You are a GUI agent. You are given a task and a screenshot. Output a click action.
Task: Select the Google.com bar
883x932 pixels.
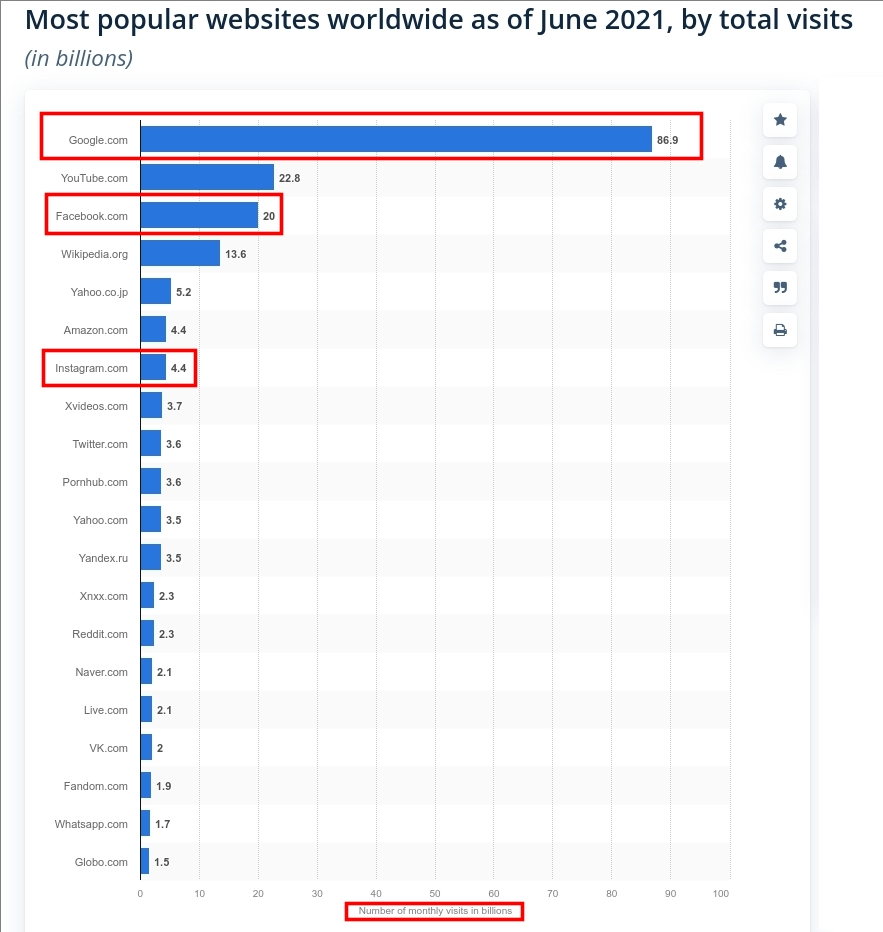coord(400,139)
